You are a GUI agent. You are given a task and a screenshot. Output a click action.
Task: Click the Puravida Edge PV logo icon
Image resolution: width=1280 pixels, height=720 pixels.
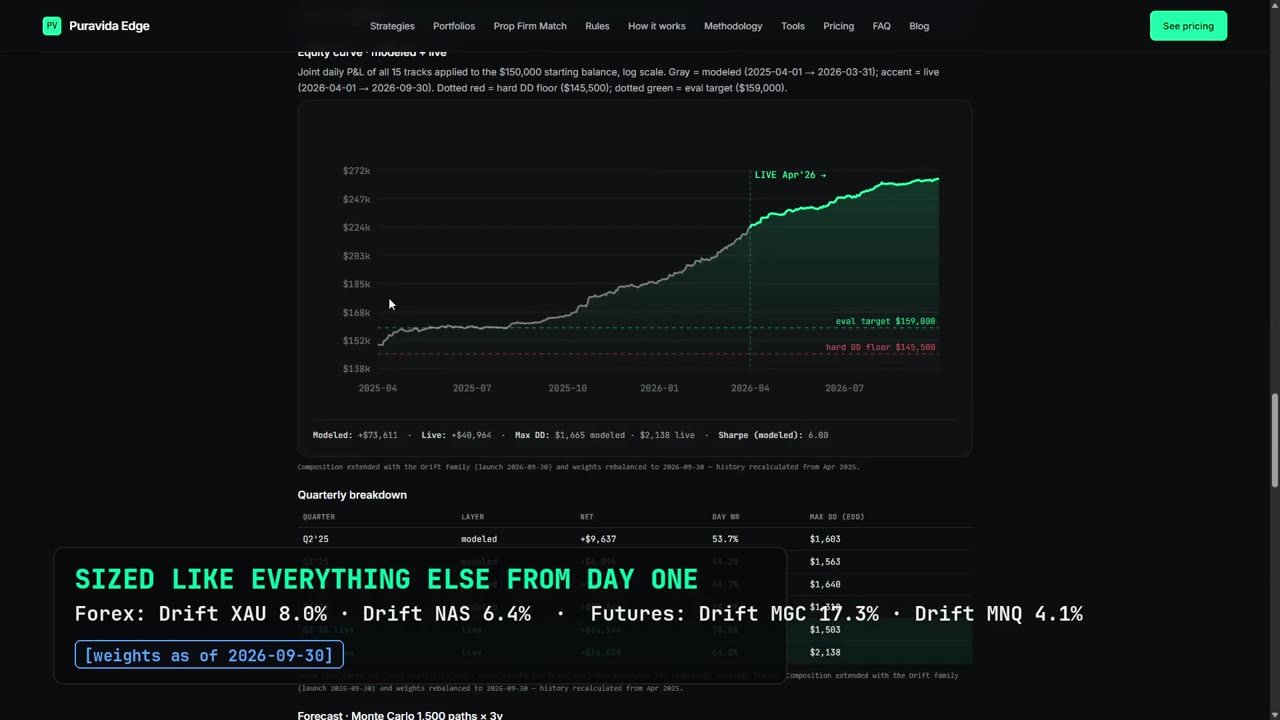[x=52, y=26]
